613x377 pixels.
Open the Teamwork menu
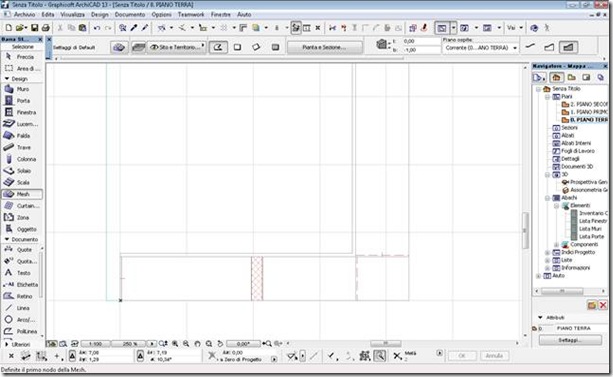point(191,14)
